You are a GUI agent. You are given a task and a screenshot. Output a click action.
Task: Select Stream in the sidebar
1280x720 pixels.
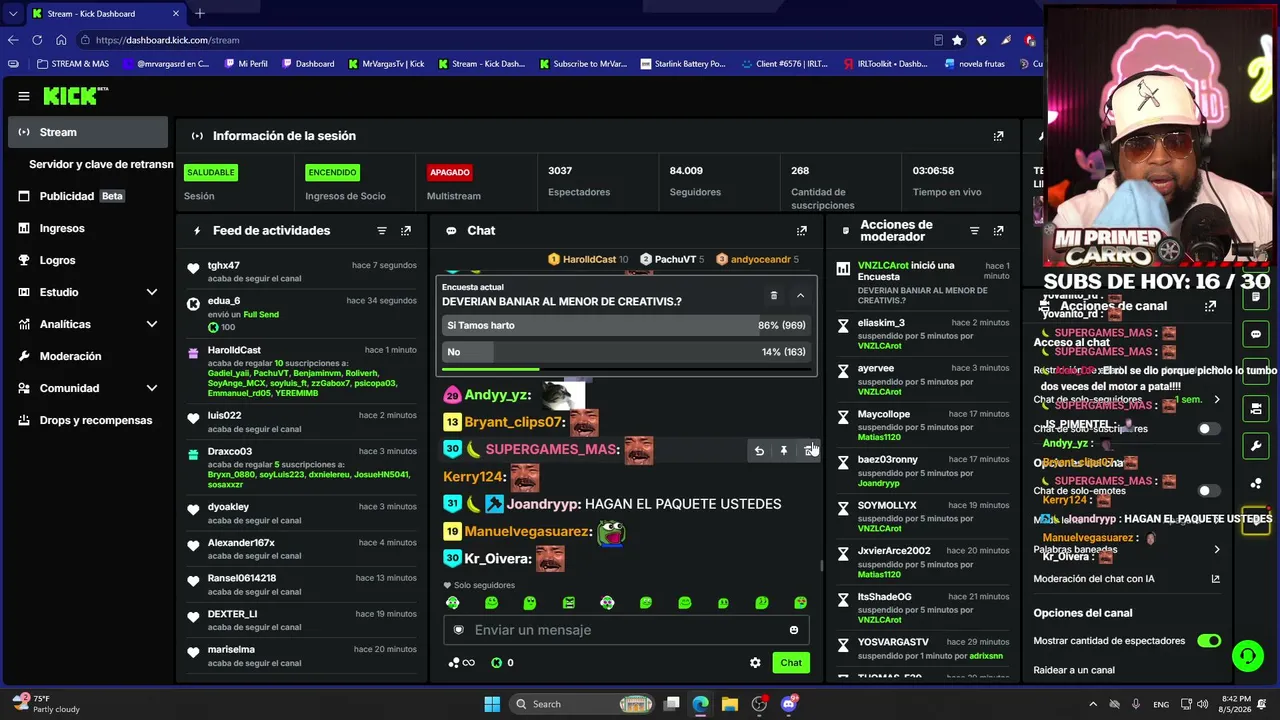pyautogui.click(x=88, y=132)
